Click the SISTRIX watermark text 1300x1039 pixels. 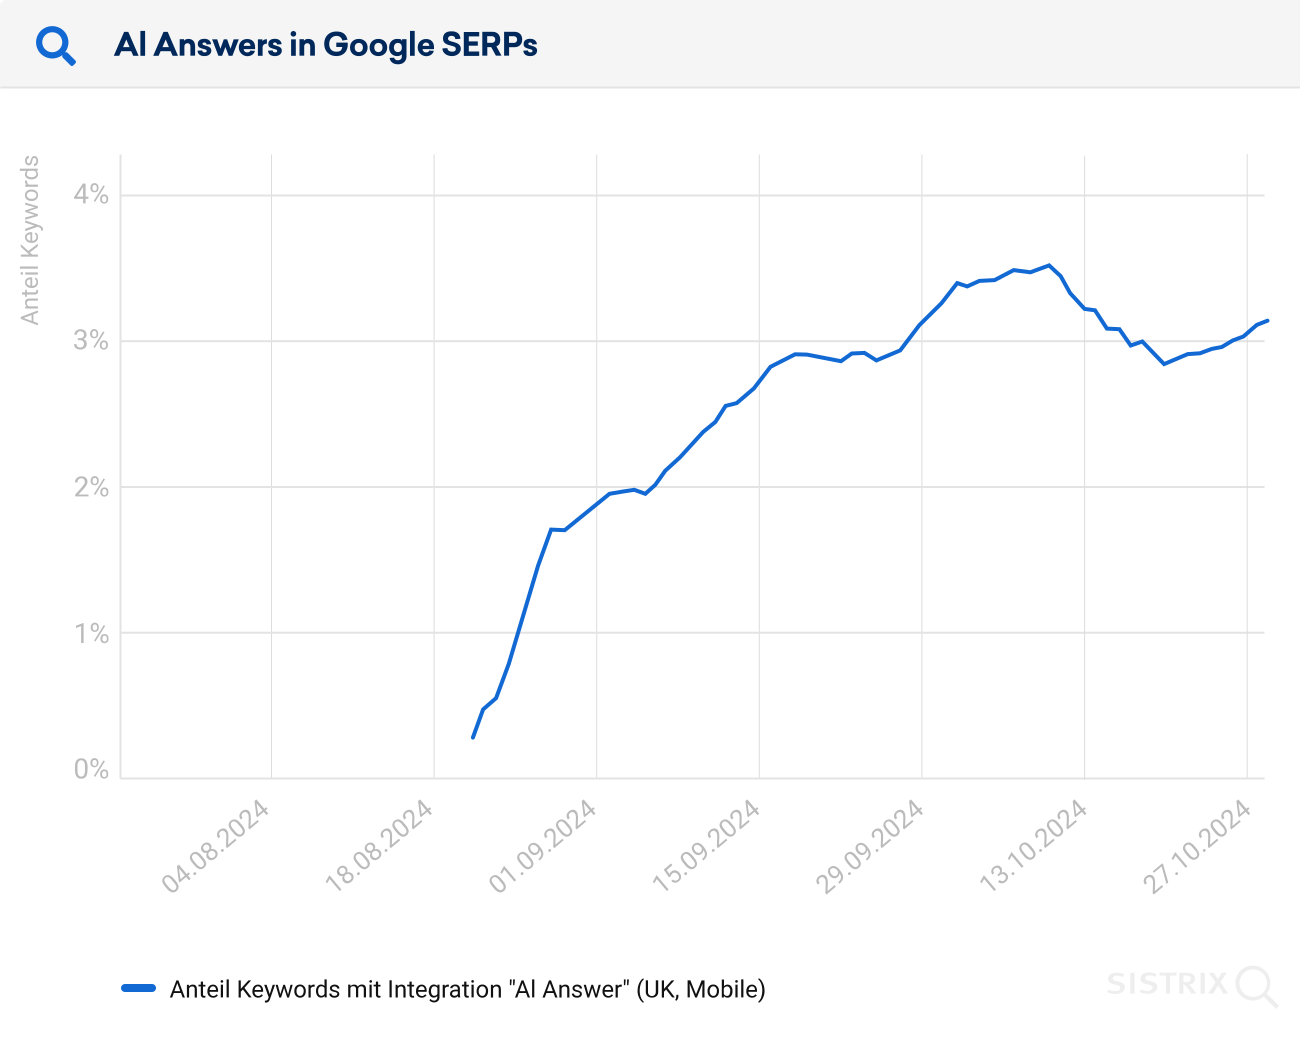pos(1166,984)
